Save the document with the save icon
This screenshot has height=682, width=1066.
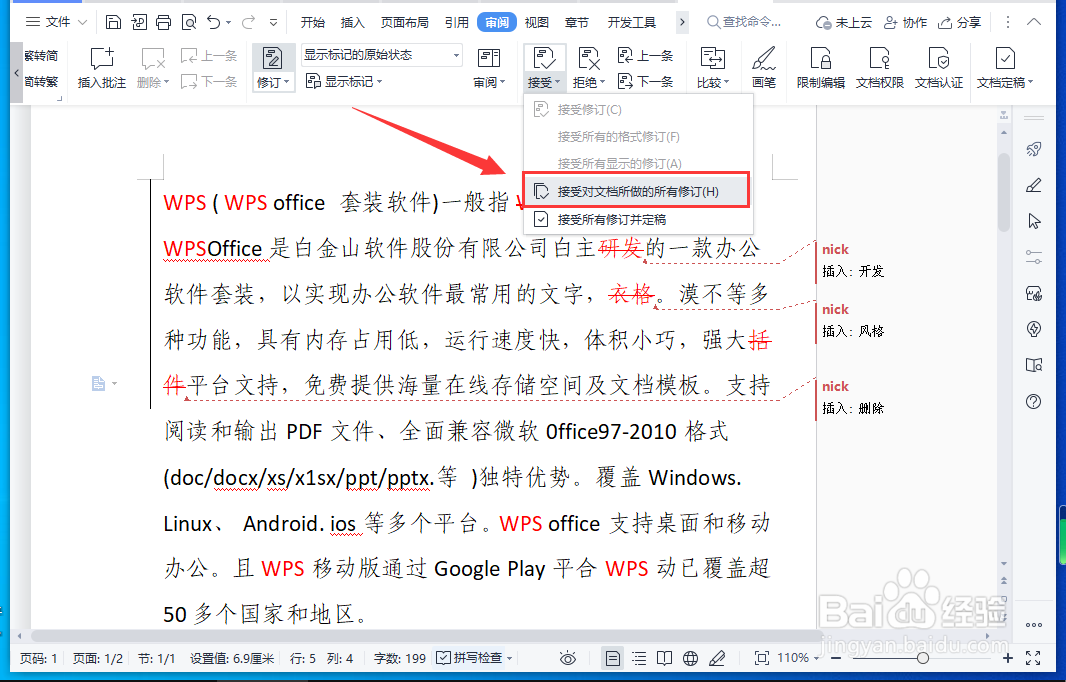tap(114, 22)
